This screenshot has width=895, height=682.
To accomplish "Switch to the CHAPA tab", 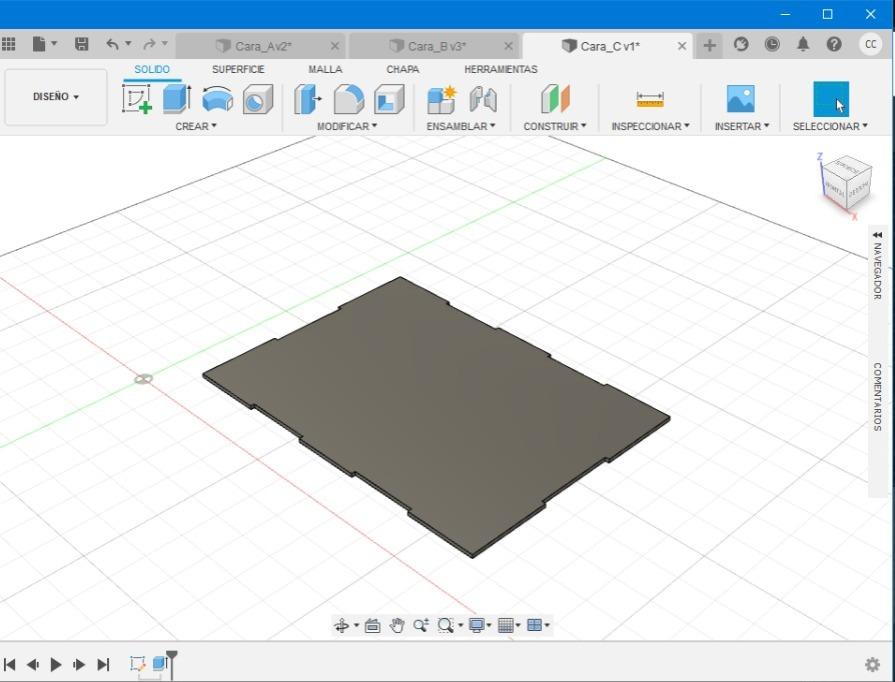I will pos(402,69).
